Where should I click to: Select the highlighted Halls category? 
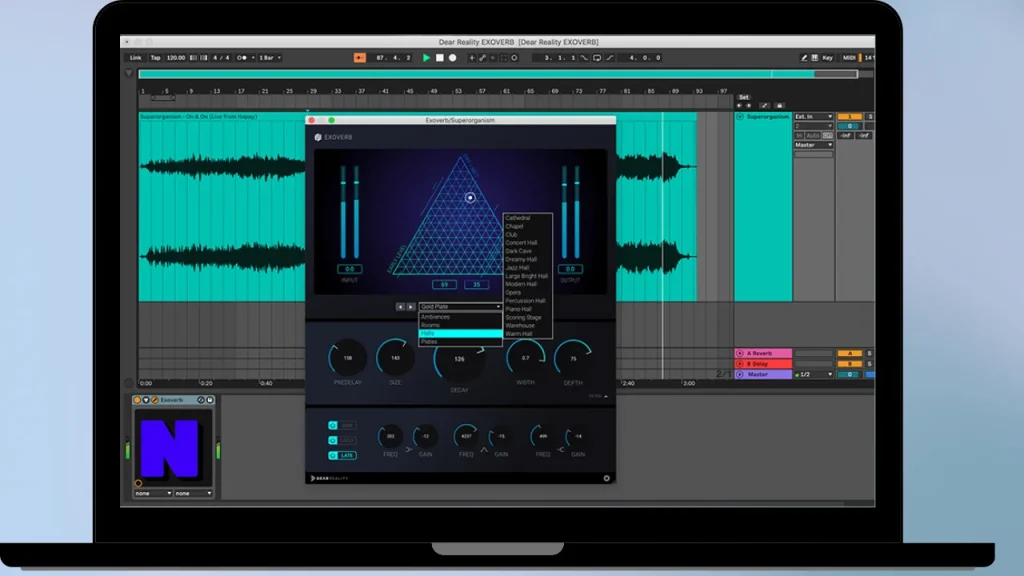coord(460,333)
